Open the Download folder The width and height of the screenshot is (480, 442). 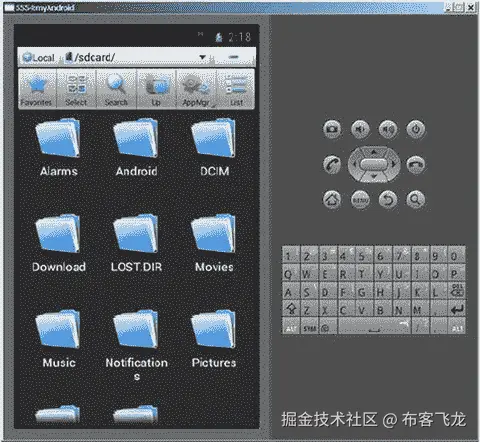[x=59, y=243]
